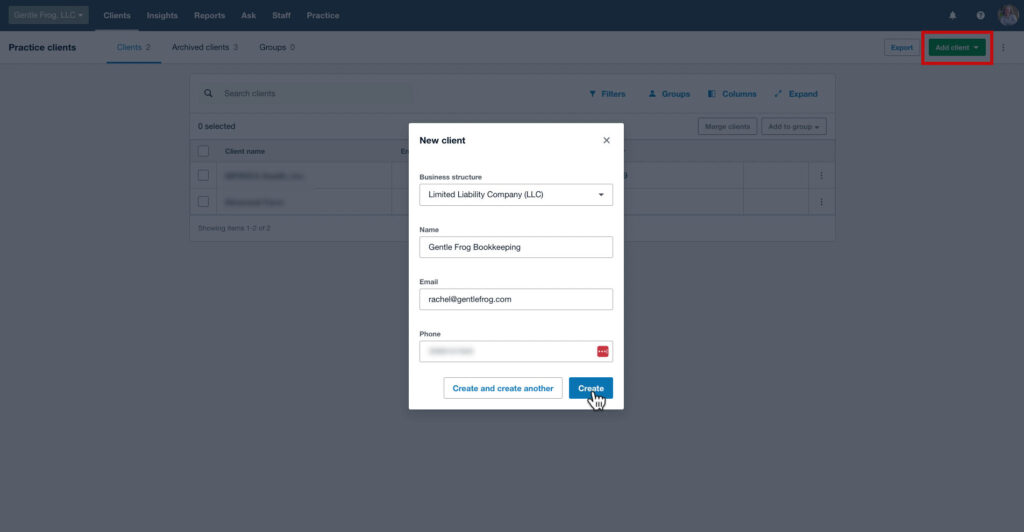
Task: Click the blue Create button
Action: click(590, 388)
